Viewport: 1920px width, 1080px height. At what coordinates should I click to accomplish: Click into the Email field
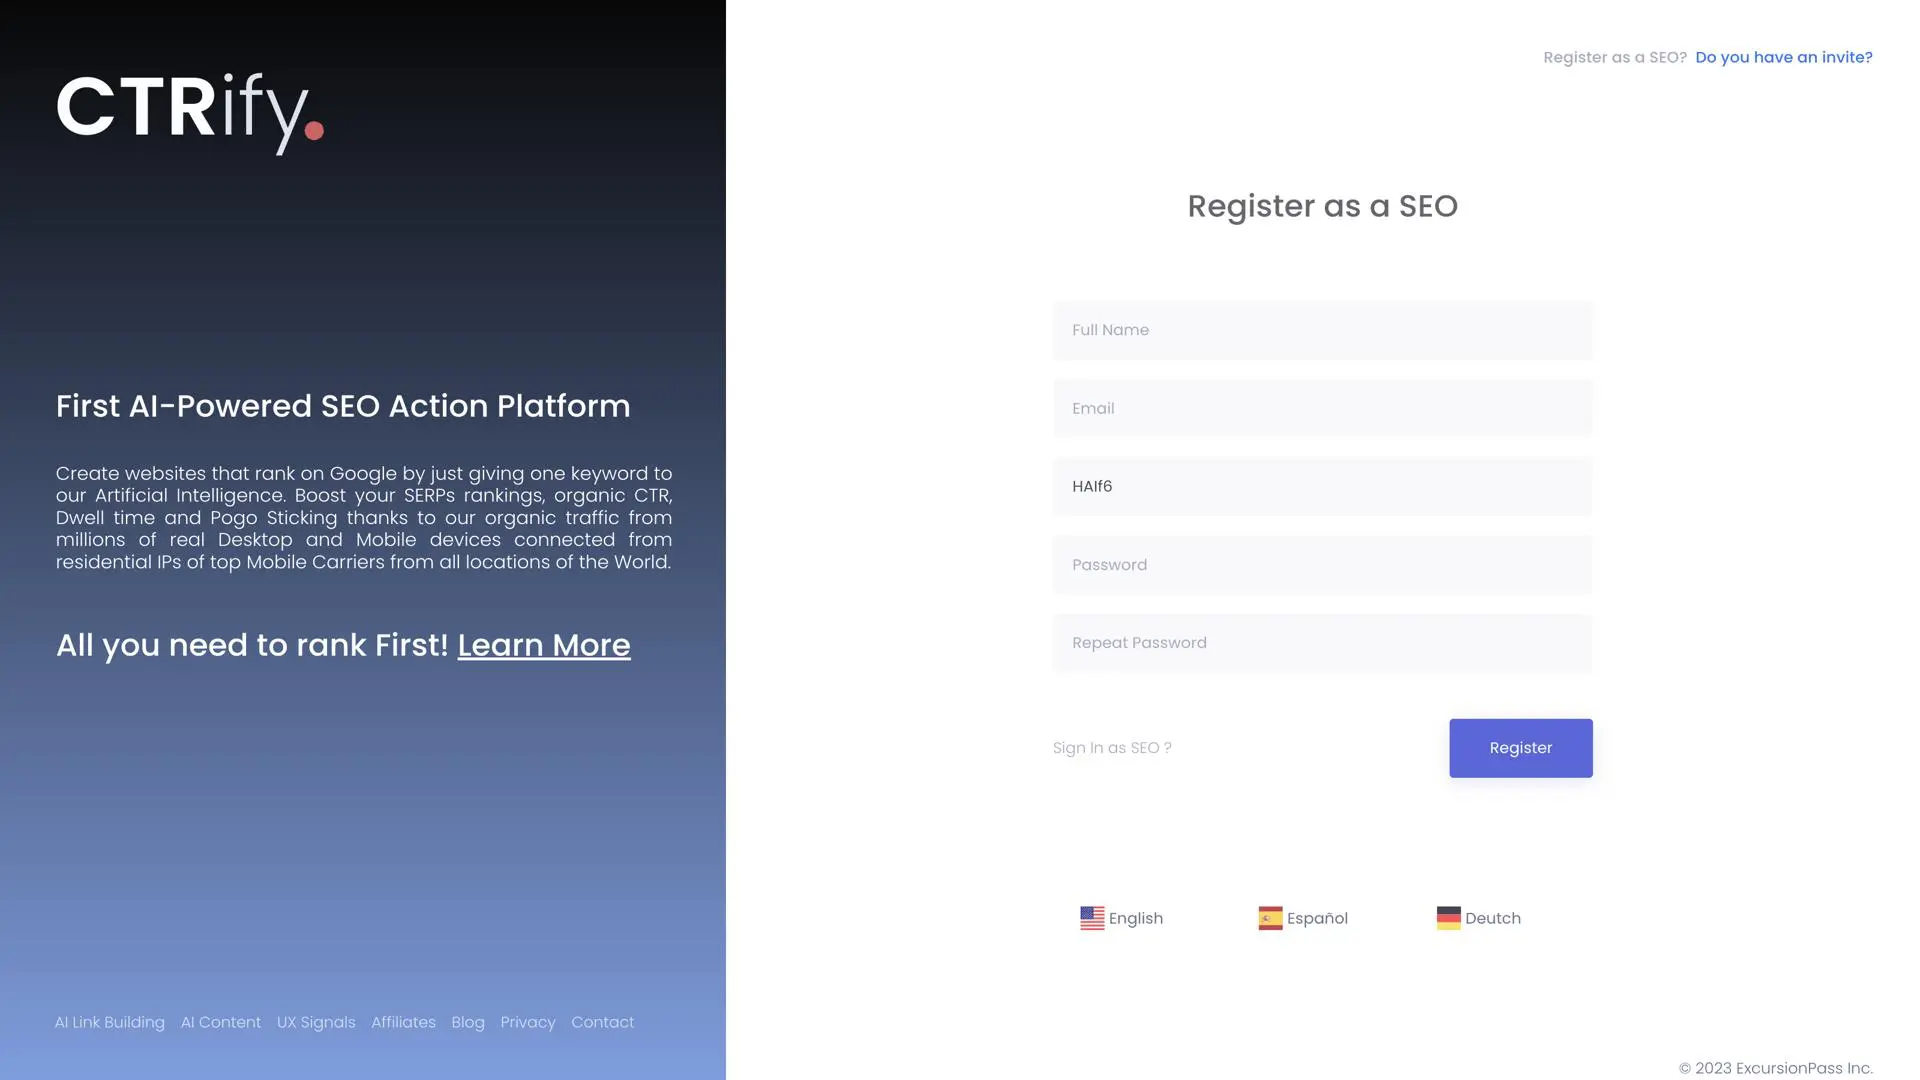(x=1322, y=408)
